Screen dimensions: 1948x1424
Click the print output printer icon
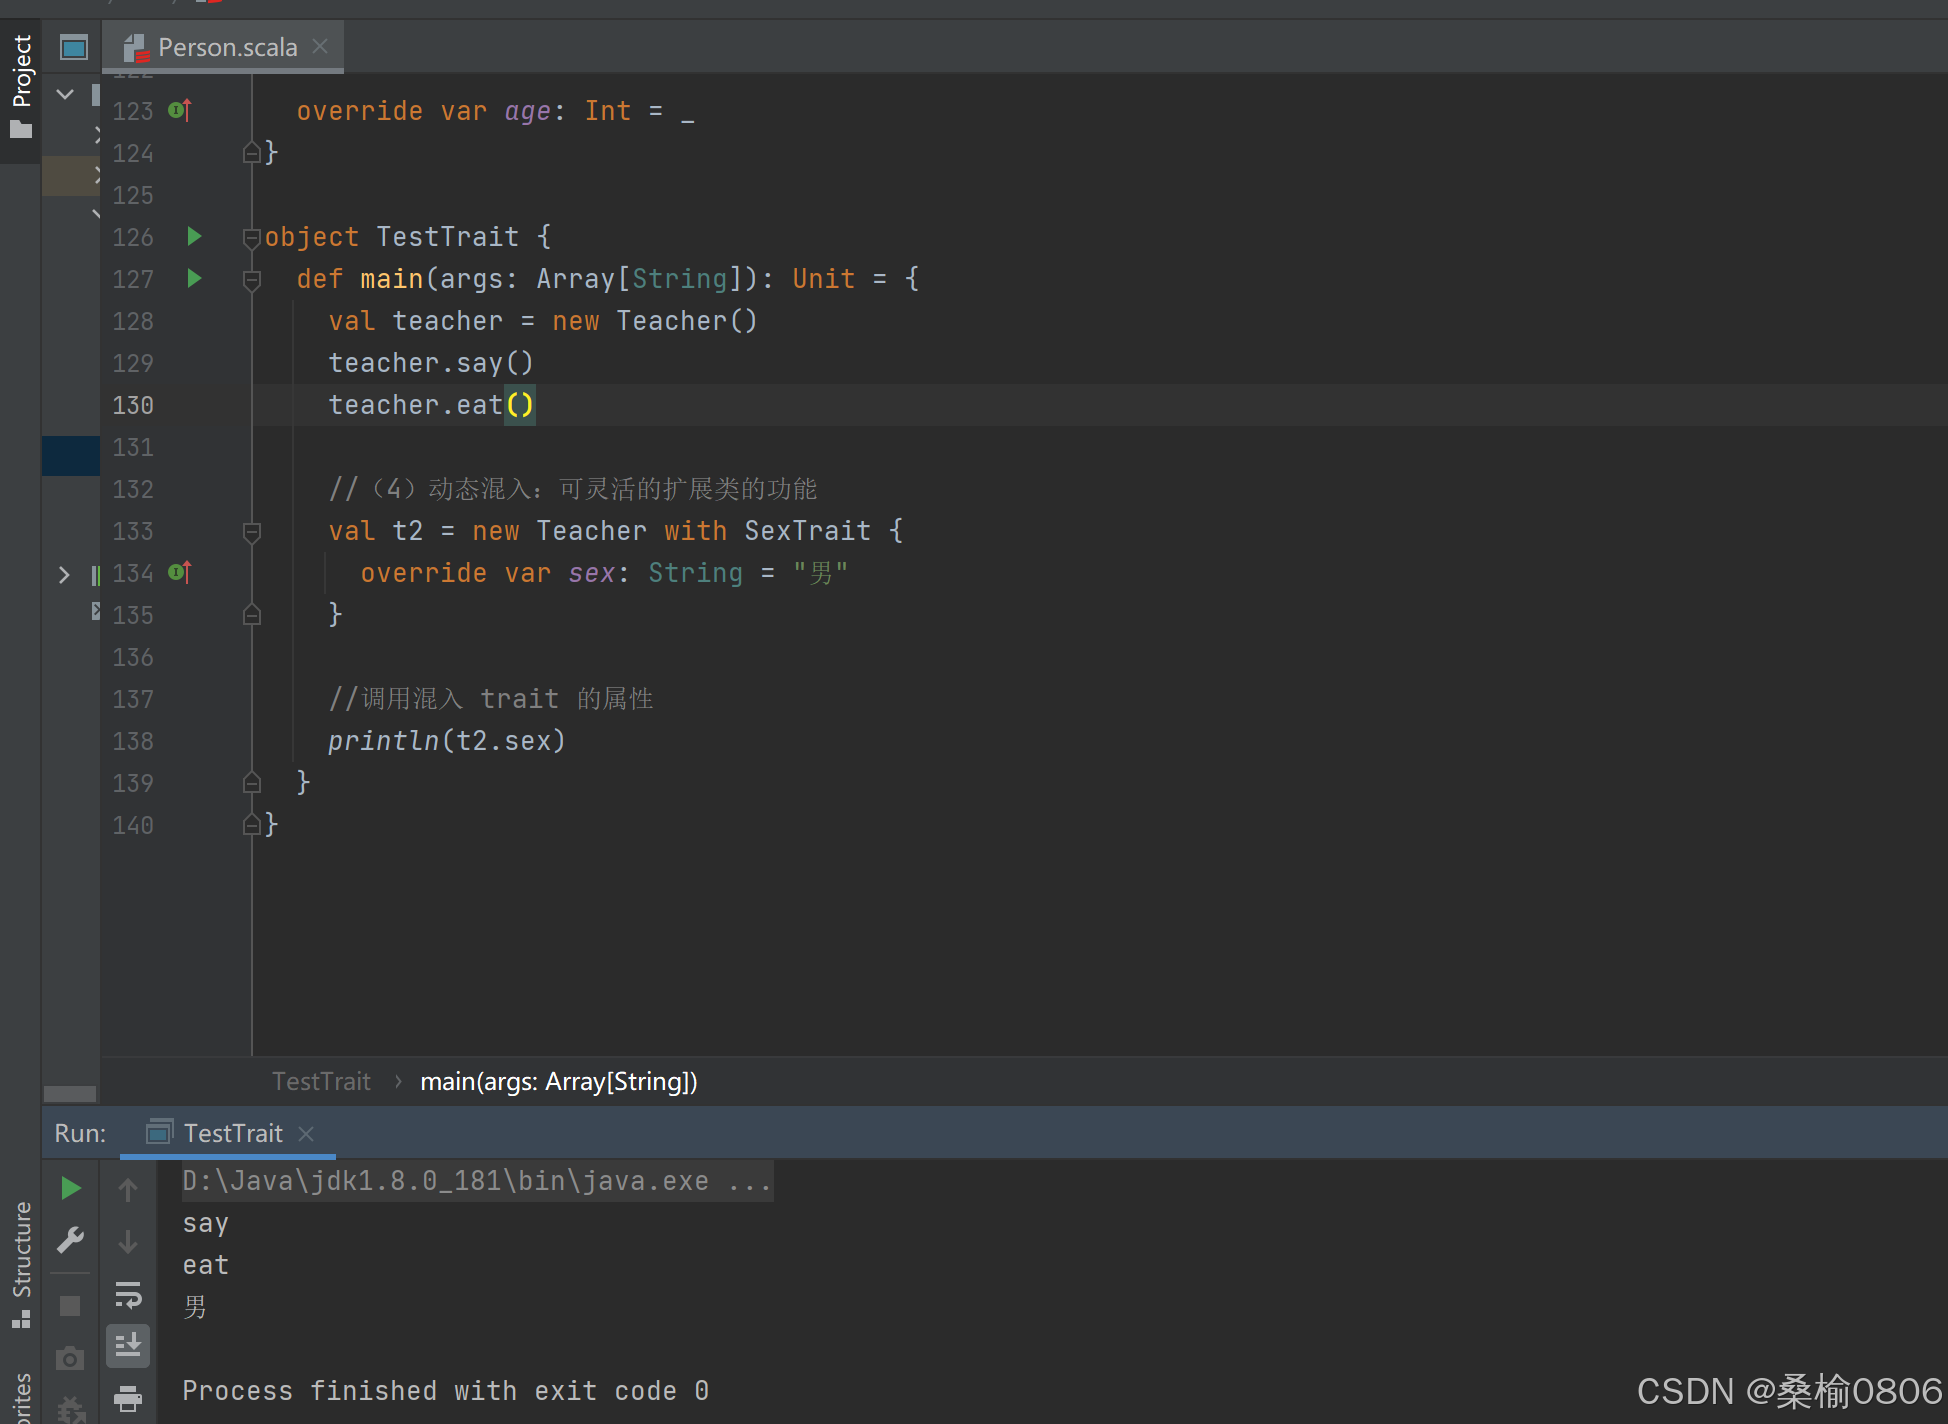coord(128,1398)
